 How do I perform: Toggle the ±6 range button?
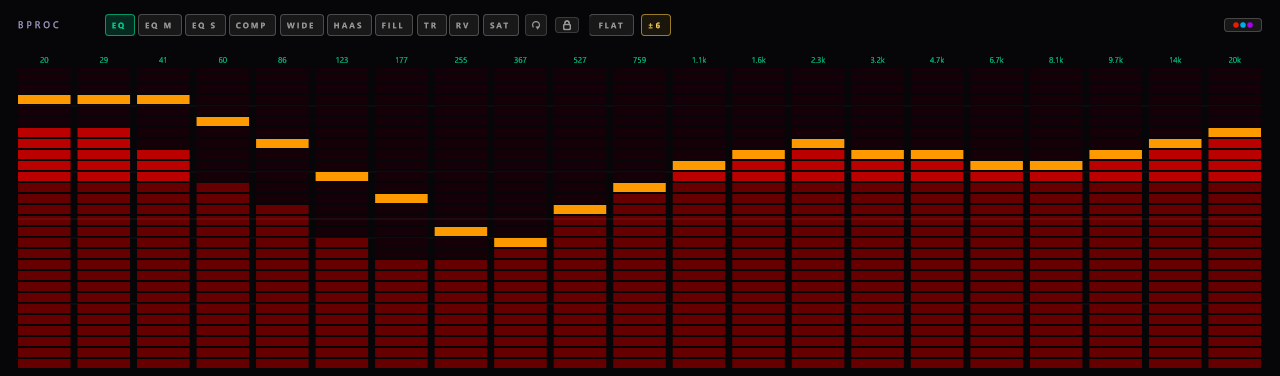point(656,25)
